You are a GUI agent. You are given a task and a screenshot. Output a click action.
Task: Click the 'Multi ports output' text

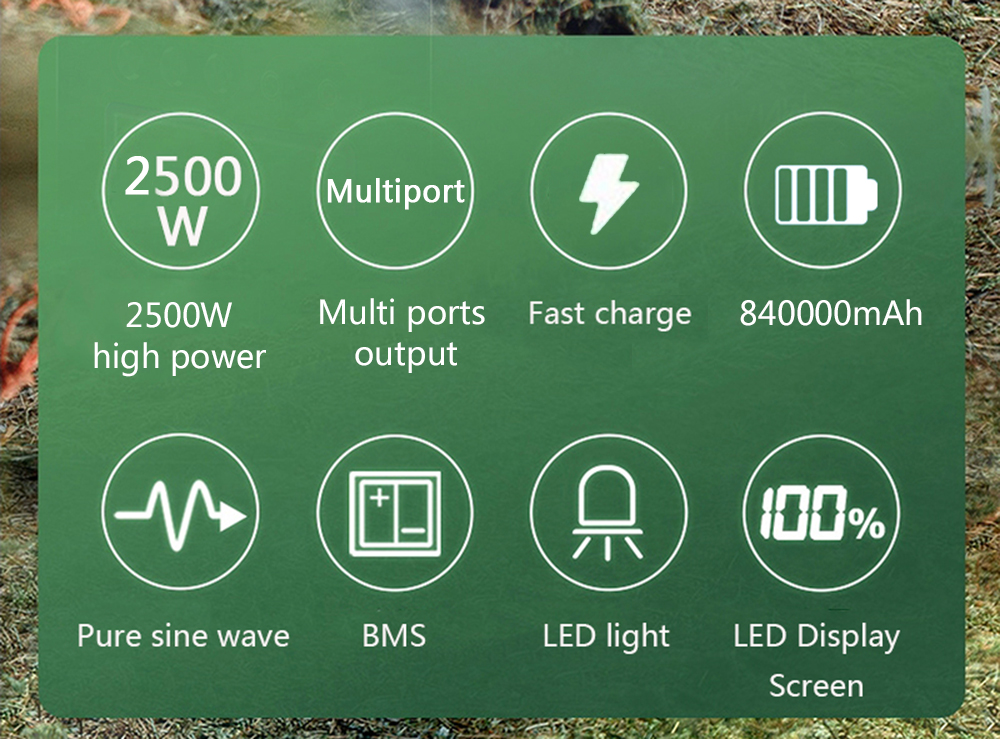[x=402, y=333]
